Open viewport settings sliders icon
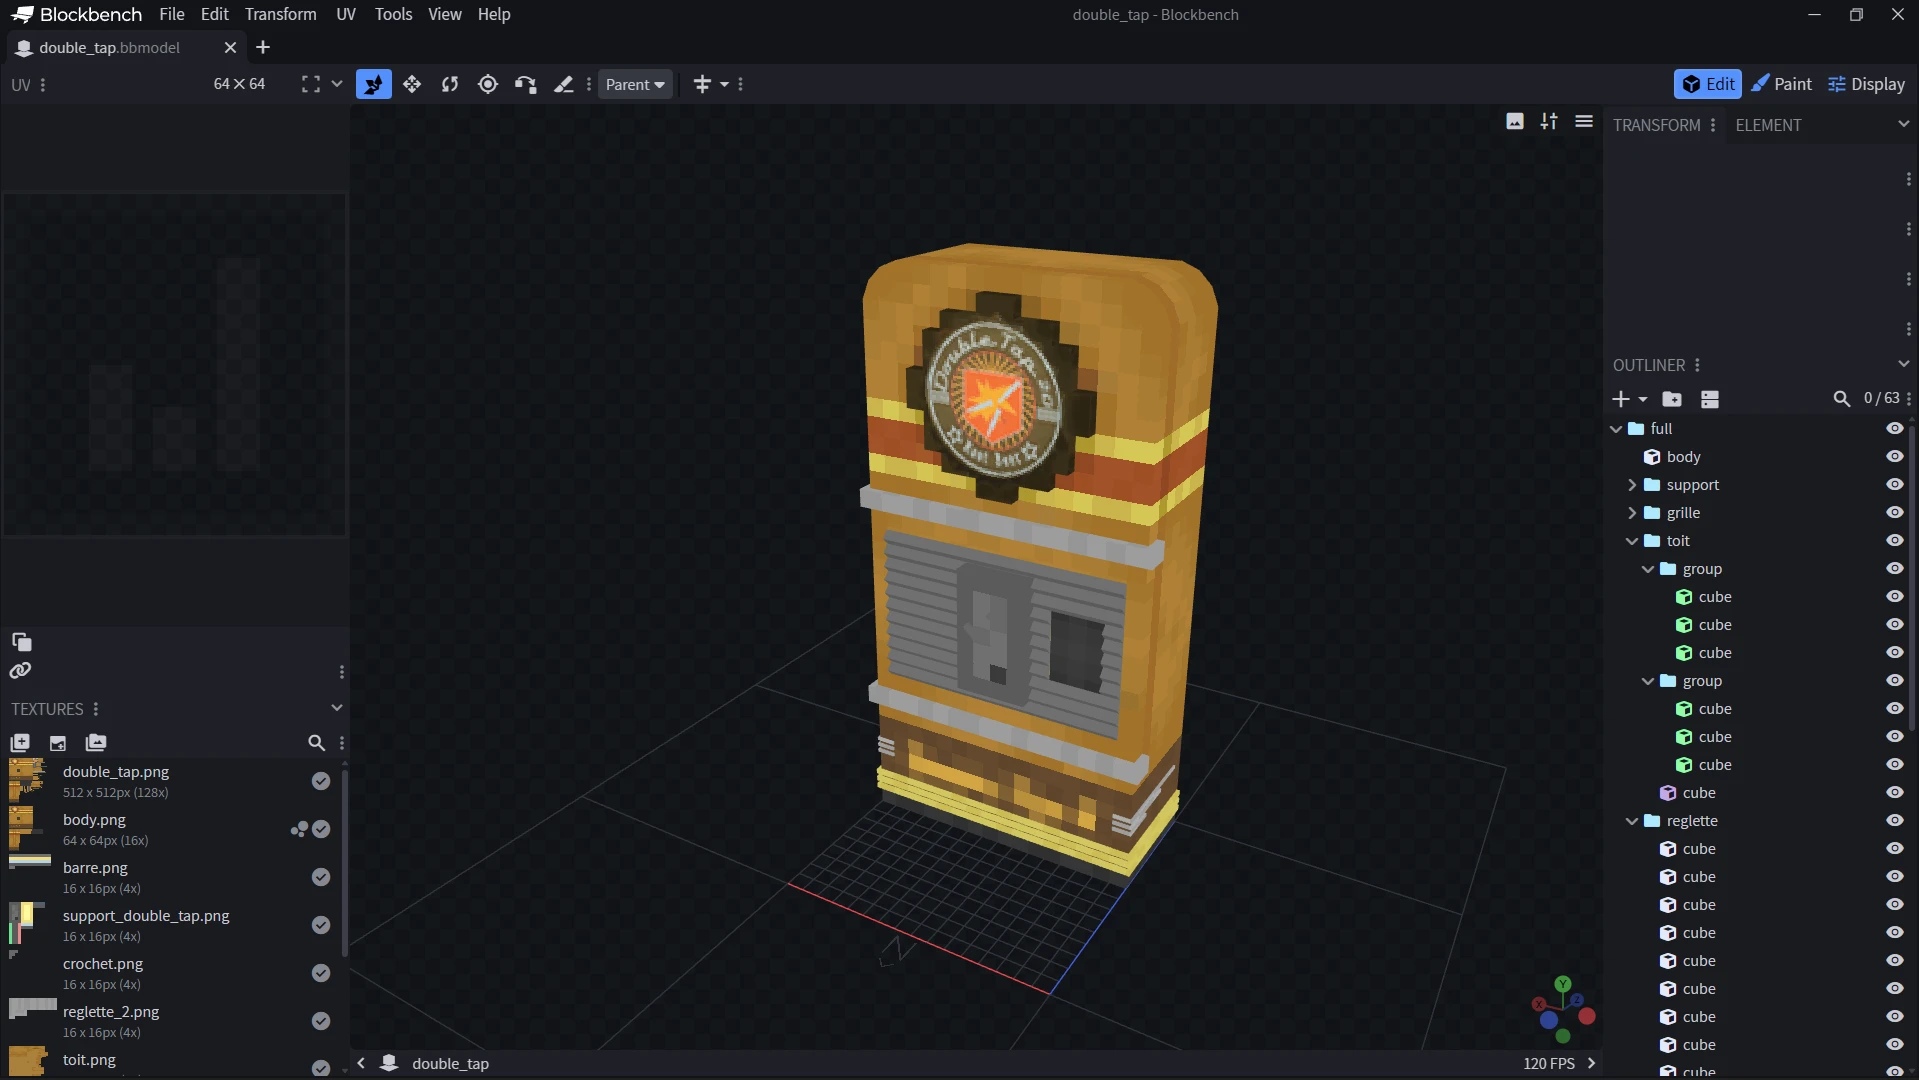 pos(1549,121)
